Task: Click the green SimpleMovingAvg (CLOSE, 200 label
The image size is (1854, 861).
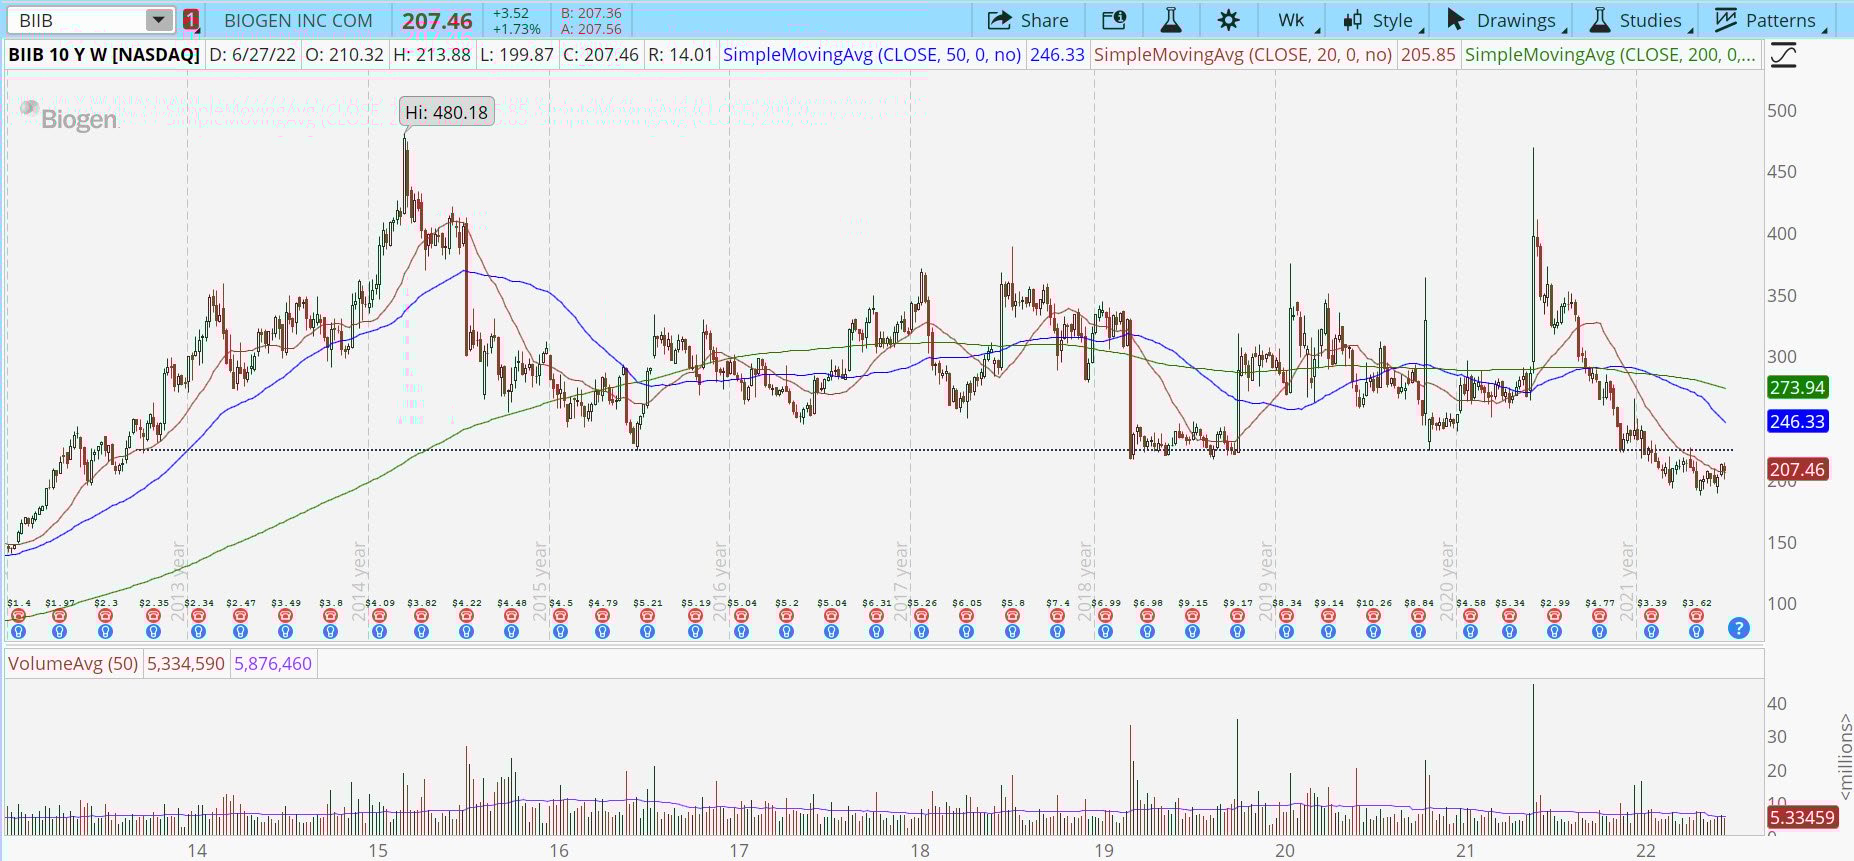Action: tap(1610, 55)
